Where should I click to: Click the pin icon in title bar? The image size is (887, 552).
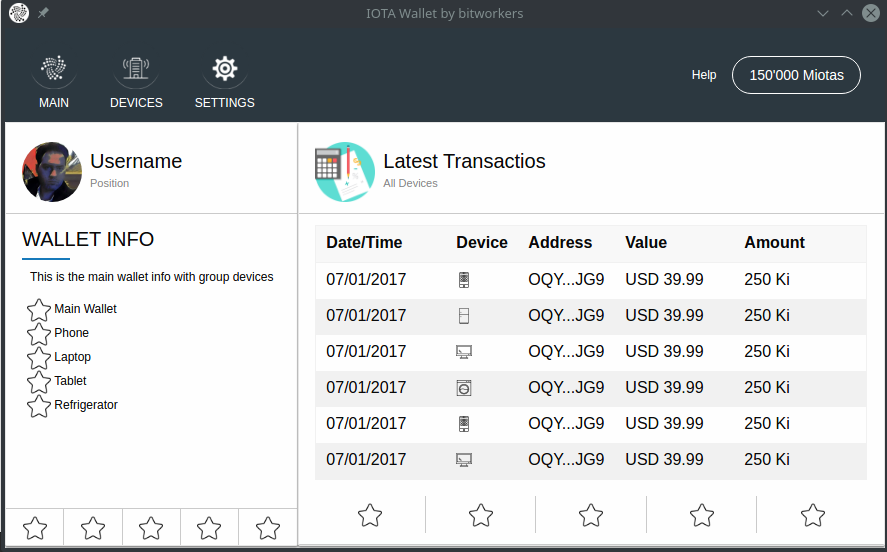click(x=43, y=13)
